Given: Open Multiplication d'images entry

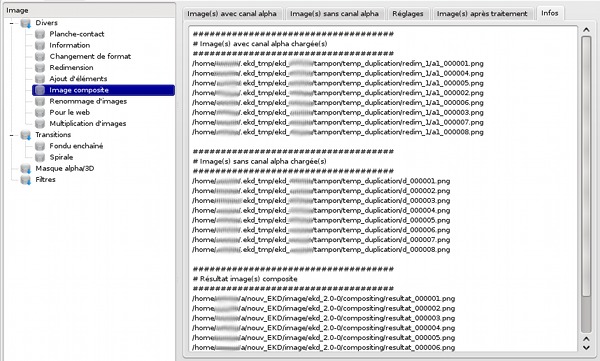Looking at the screenshot, I should pos(88,124).
